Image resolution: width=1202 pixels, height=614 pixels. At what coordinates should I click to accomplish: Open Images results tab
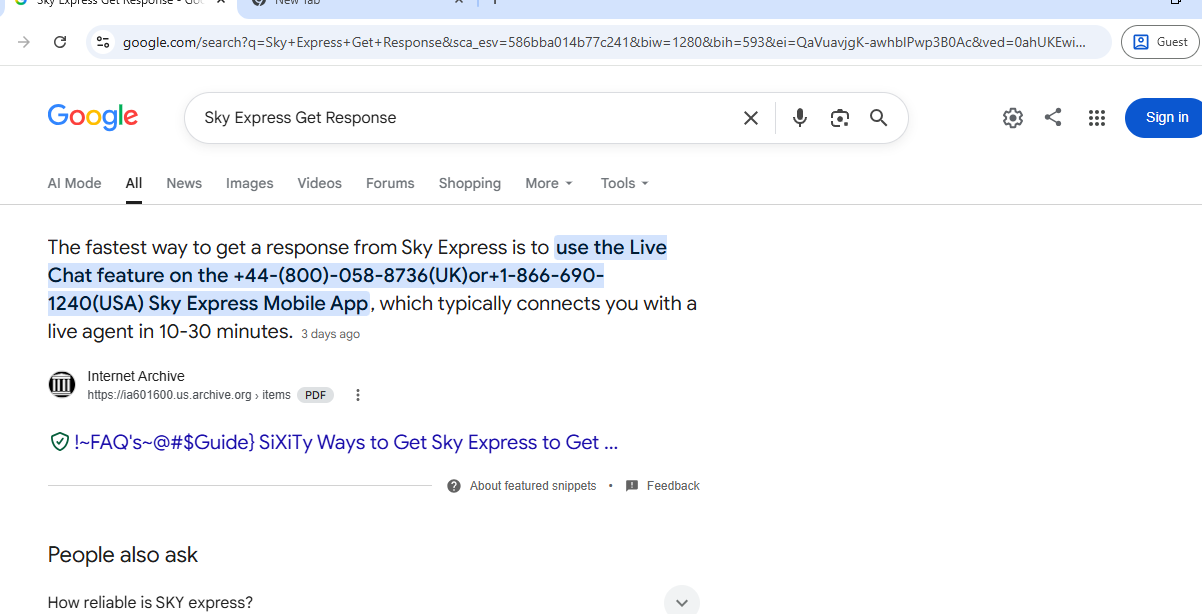250,183
